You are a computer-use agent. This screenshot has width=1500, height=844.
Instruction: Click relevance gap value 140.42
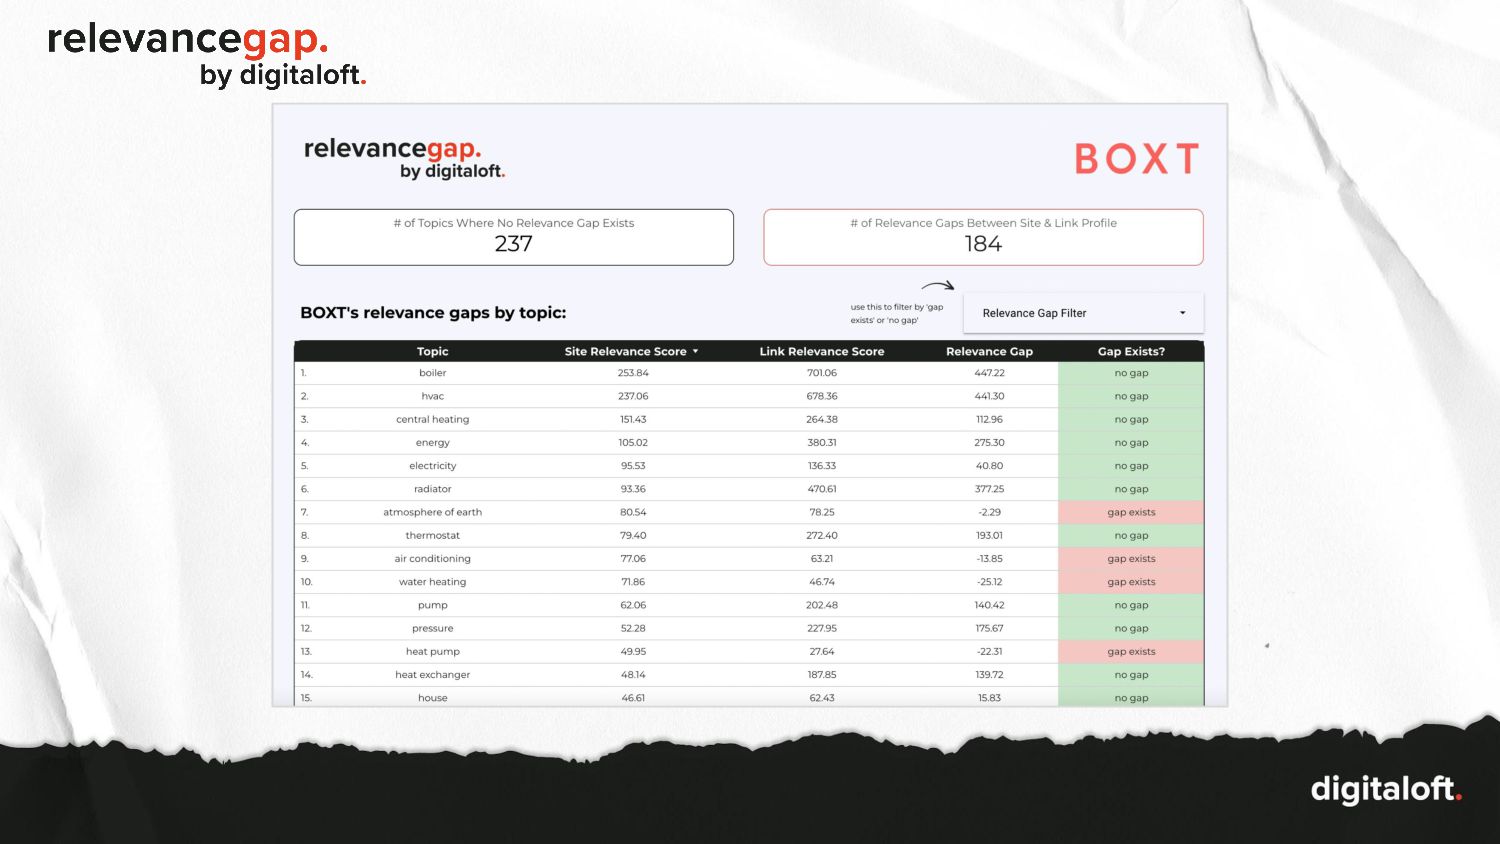pos(989,605)
